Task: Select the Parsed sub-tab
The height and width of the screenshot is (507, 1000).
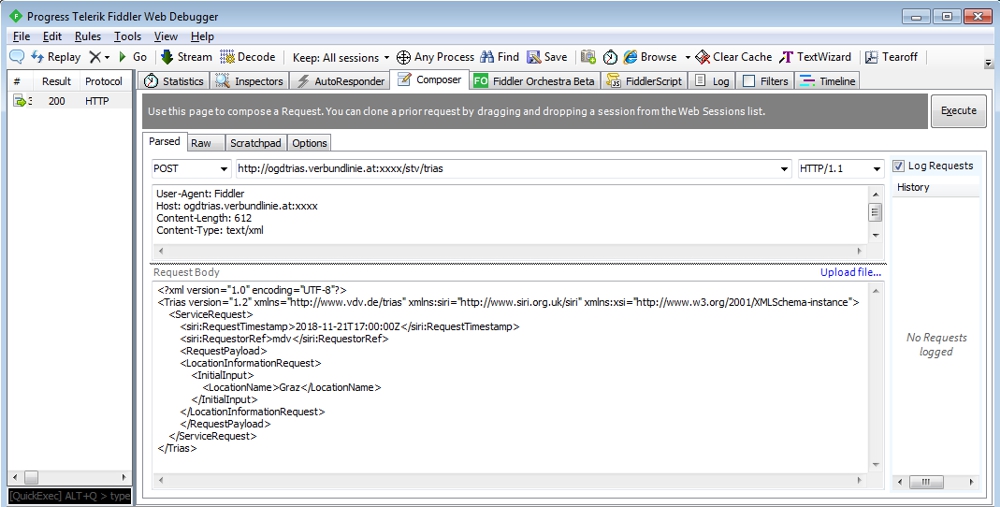Action: coord(165,142)
